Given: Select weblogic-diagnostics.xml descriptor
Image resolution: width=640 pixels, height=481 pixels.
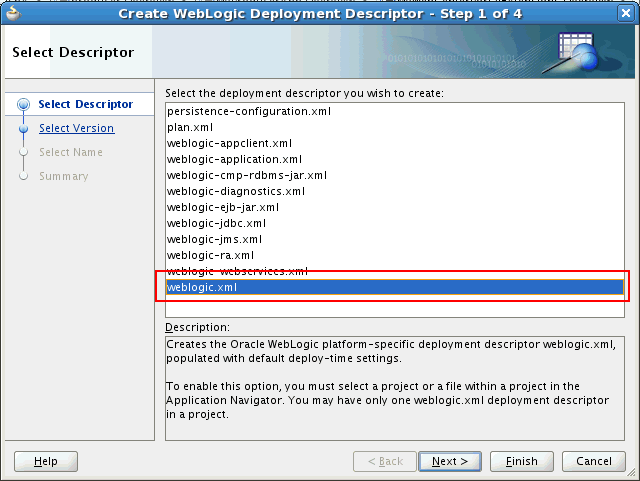Looking at the screenshot, I should click(395, 191).
